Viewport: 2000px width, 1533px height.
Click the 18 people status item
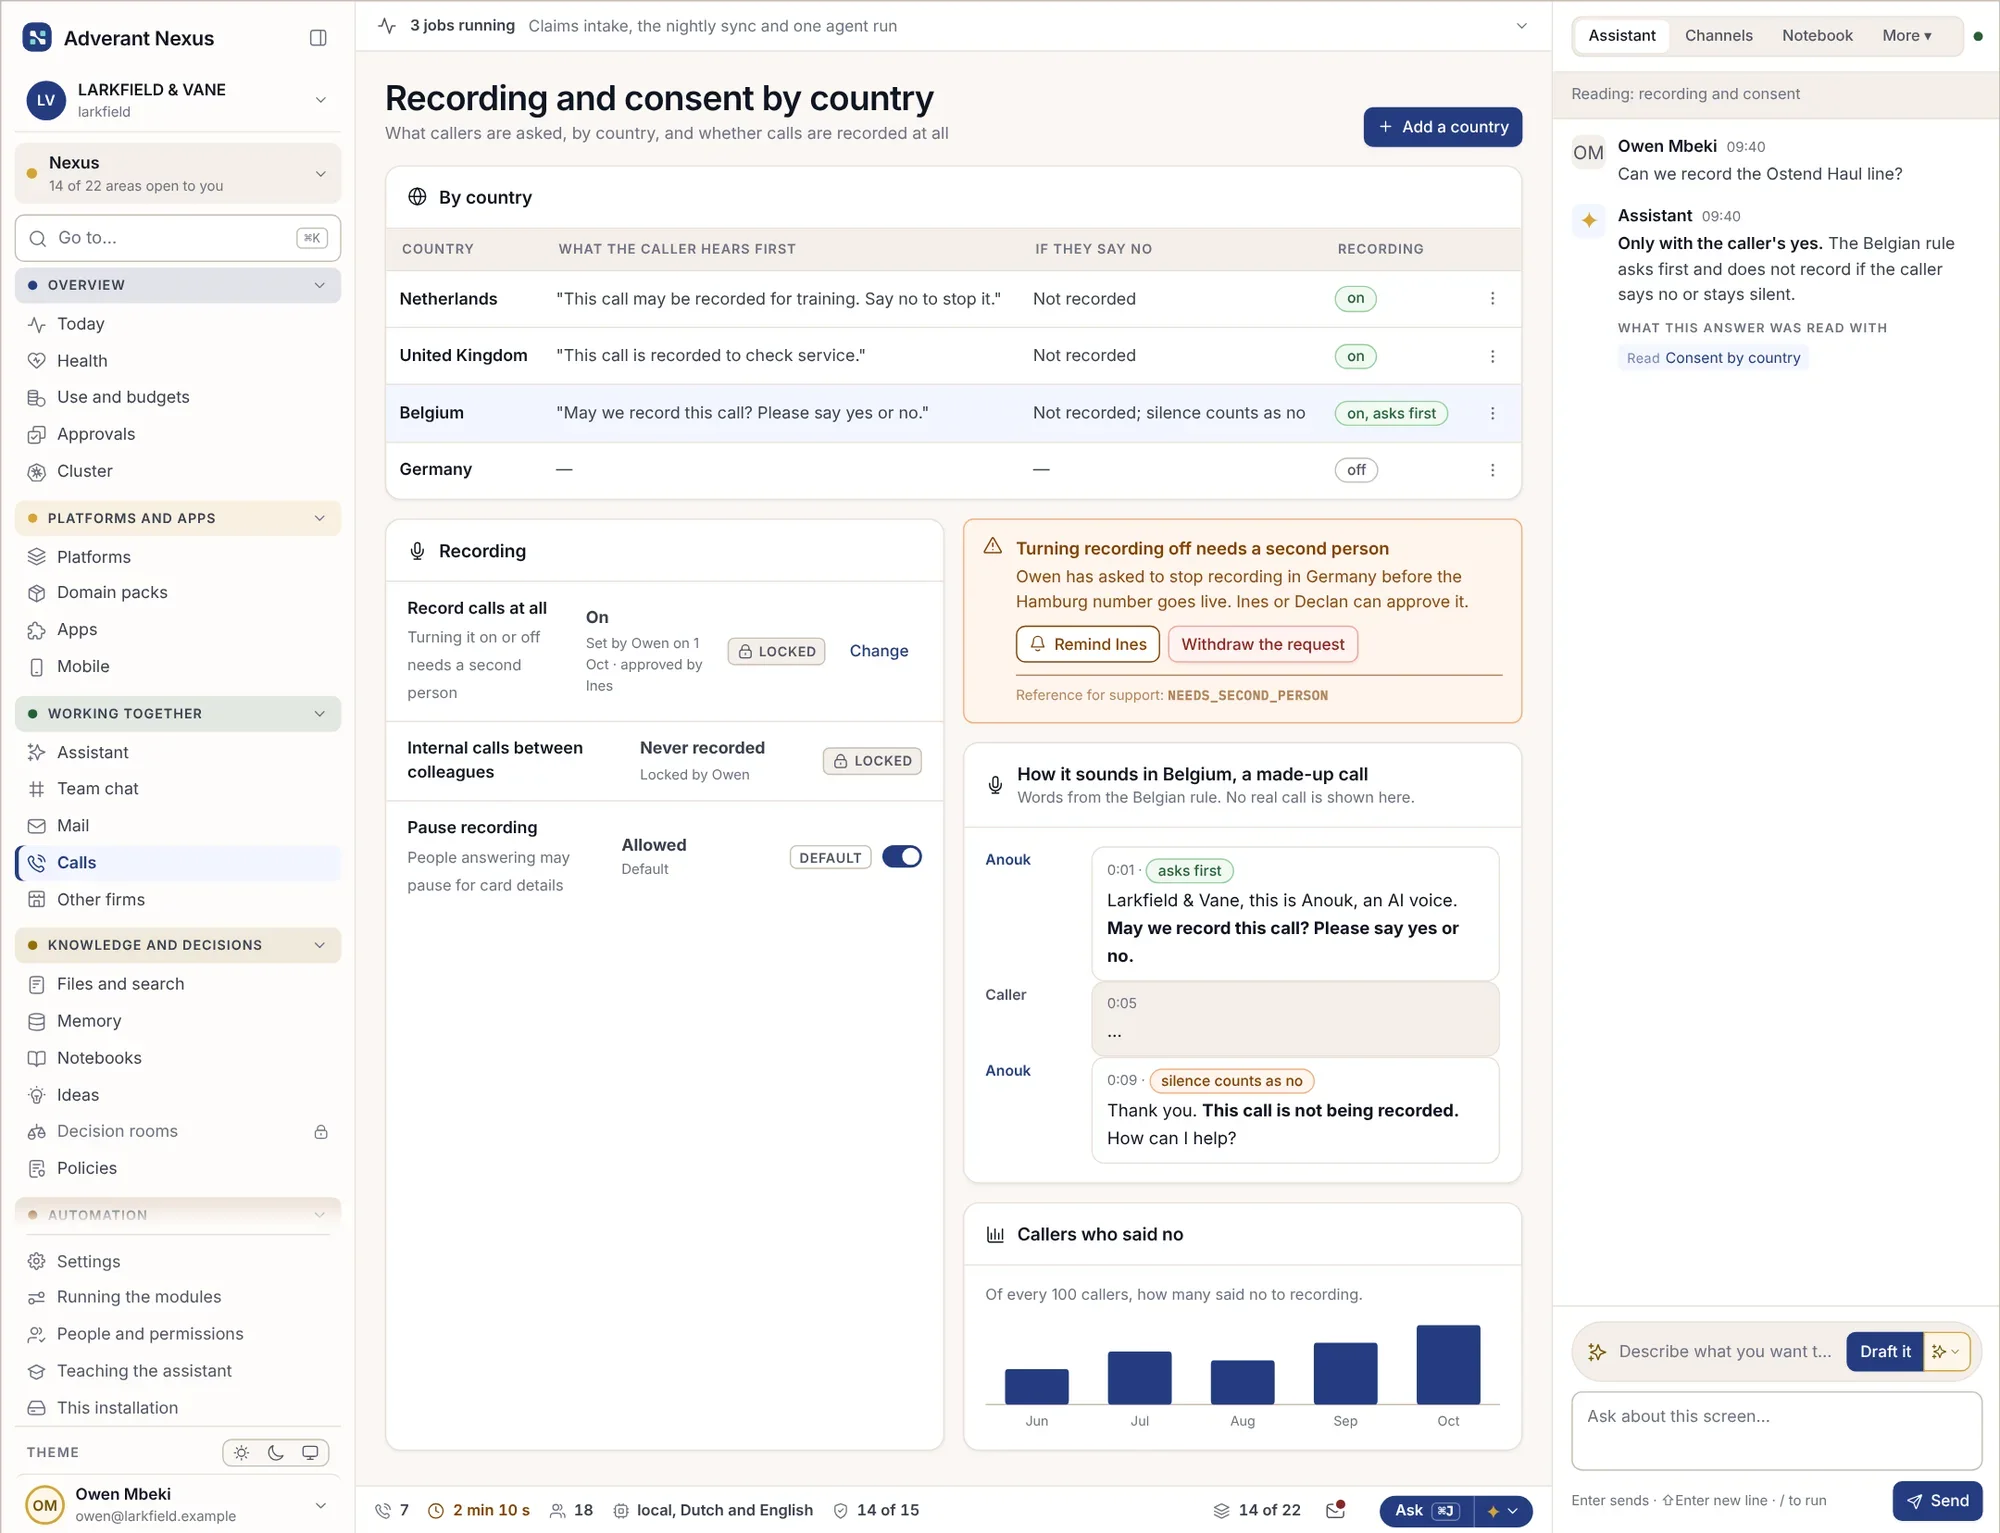[x=572, y=1510]
